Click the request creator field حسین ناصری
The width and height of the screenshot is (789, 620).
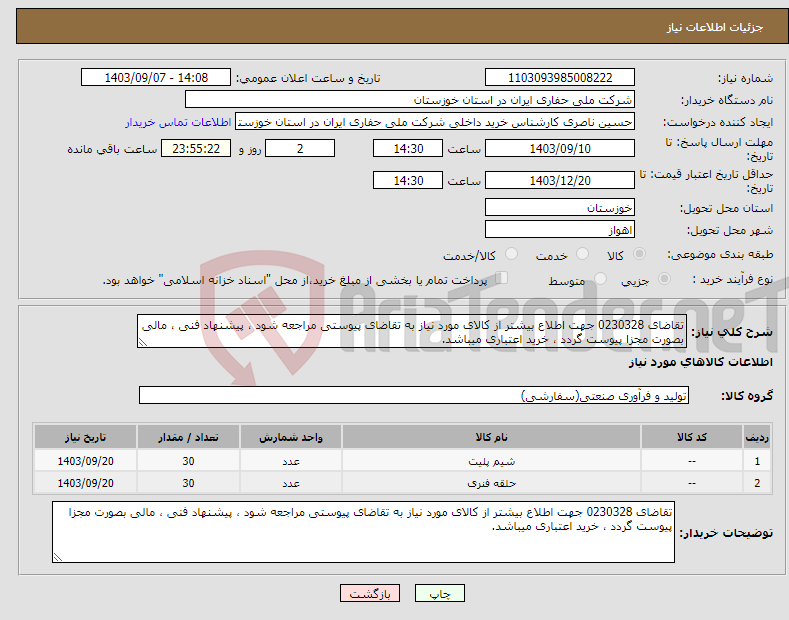(x=435, y=122)
